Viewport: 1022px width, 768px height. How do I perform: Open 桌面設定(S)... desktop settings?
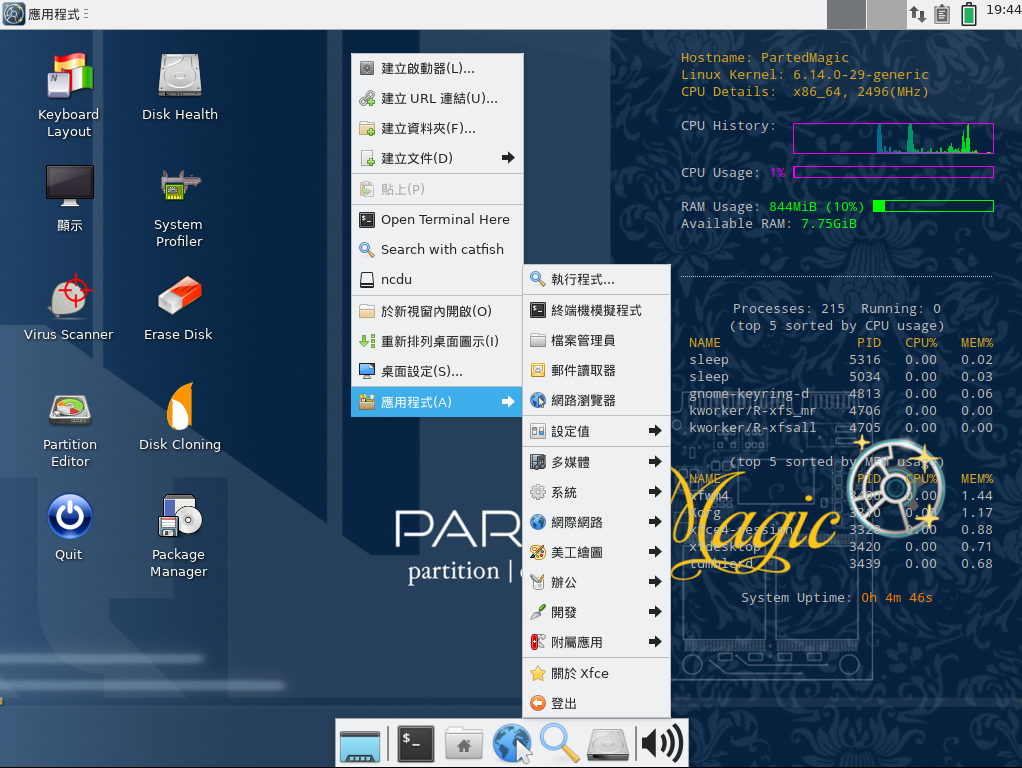tap(437, 371)
